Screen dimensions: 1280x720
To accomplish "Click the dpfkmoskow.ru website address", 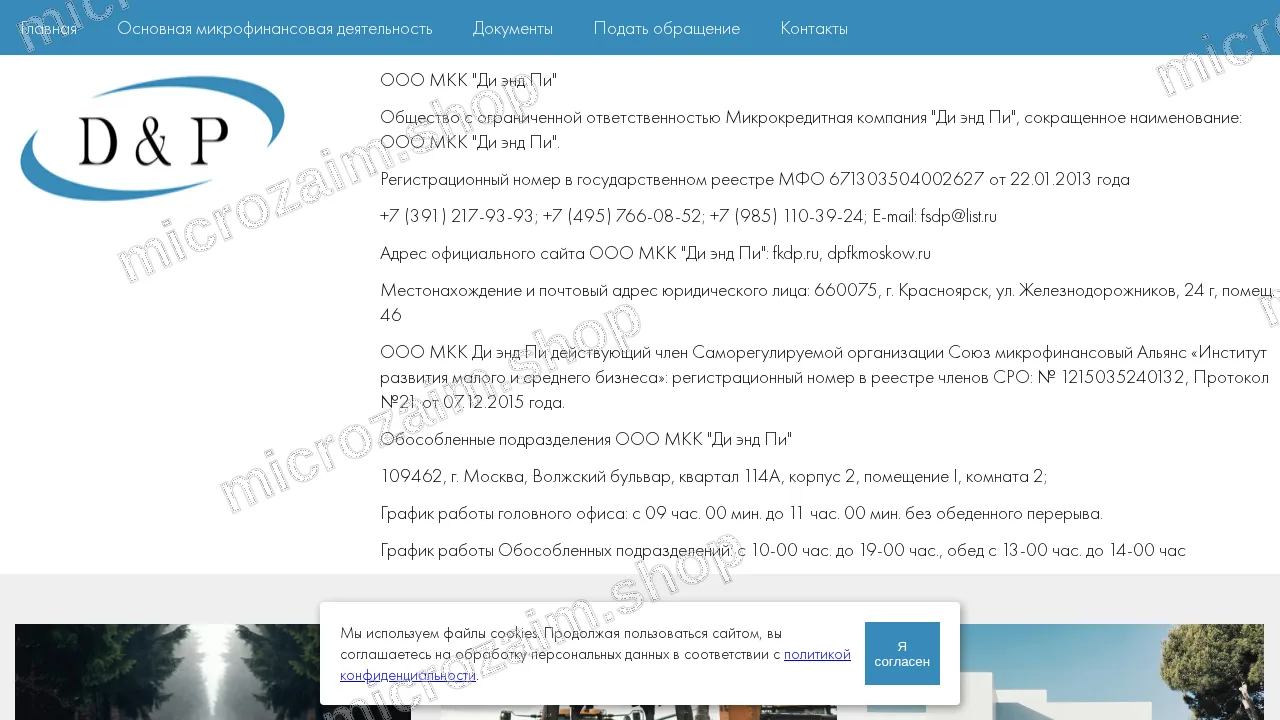I will pos(879,253).
